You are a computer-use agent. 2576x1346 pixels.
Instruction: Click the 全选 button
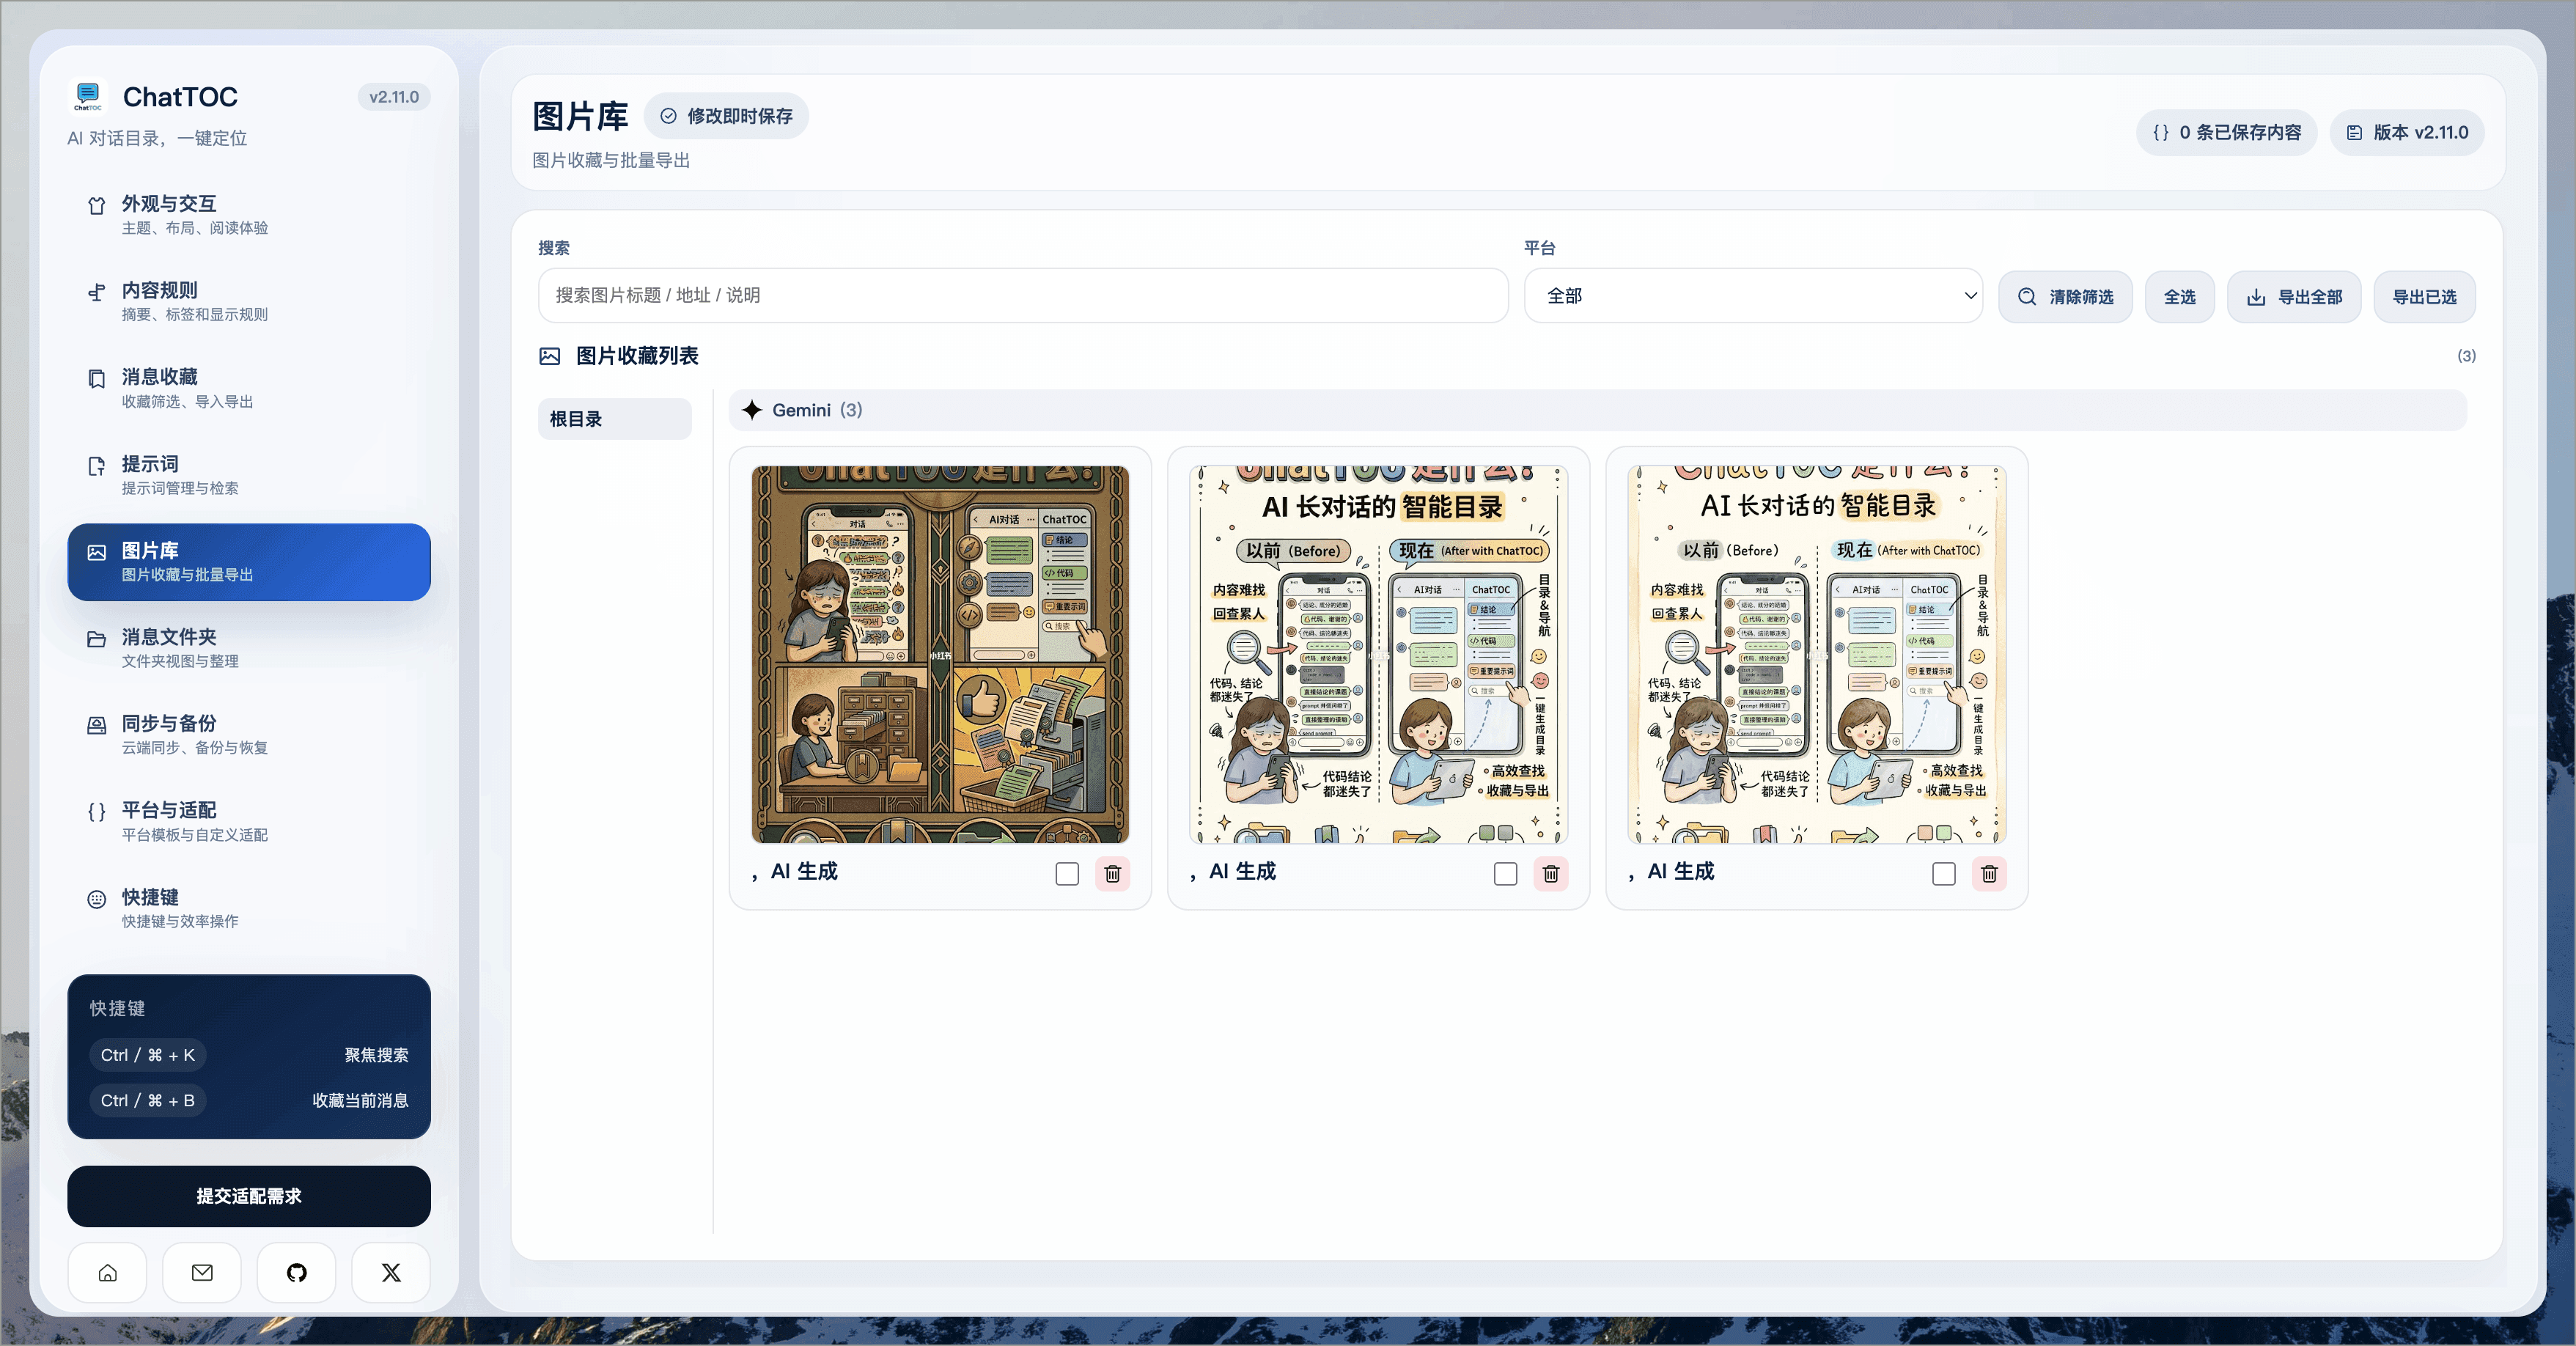click(2179, 297)
